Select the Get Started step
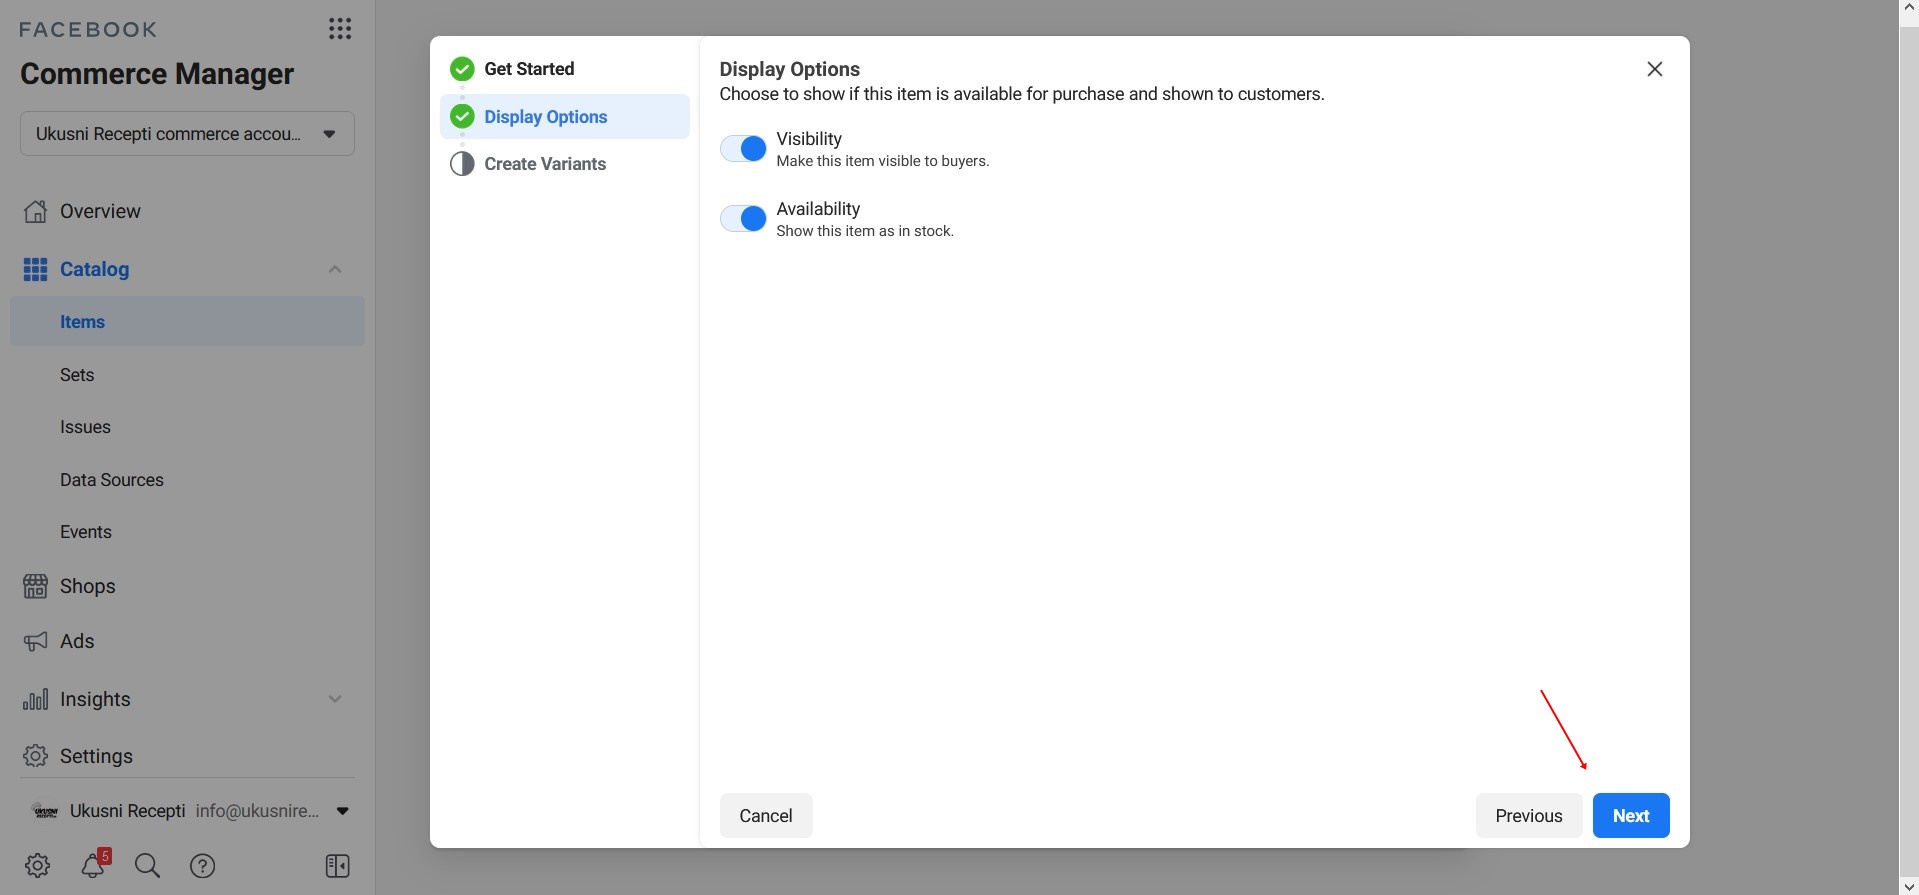 point(529,69)
